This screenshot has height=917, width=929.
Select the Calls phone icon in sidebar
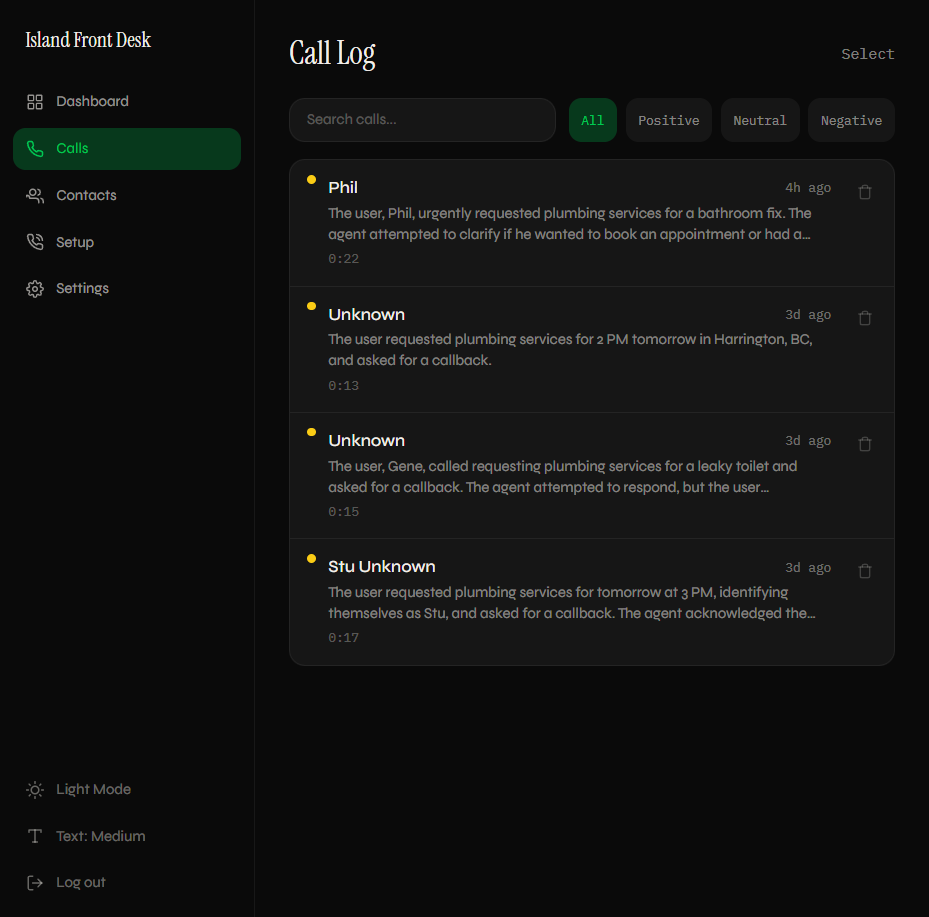tap(36, 148)
